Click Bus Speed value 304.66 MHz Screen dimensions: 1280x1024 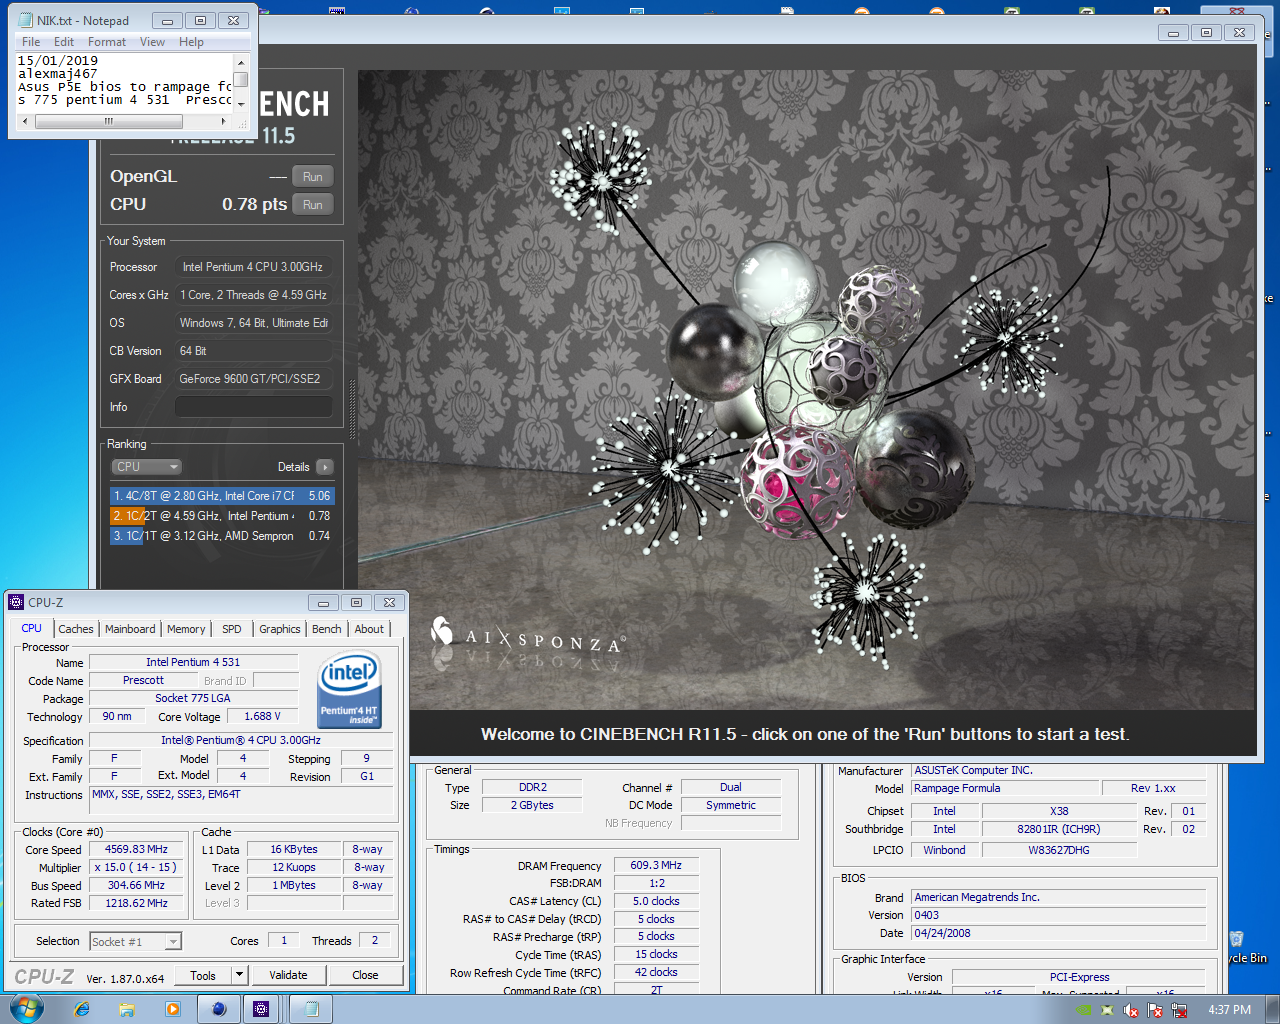point(136,885)
